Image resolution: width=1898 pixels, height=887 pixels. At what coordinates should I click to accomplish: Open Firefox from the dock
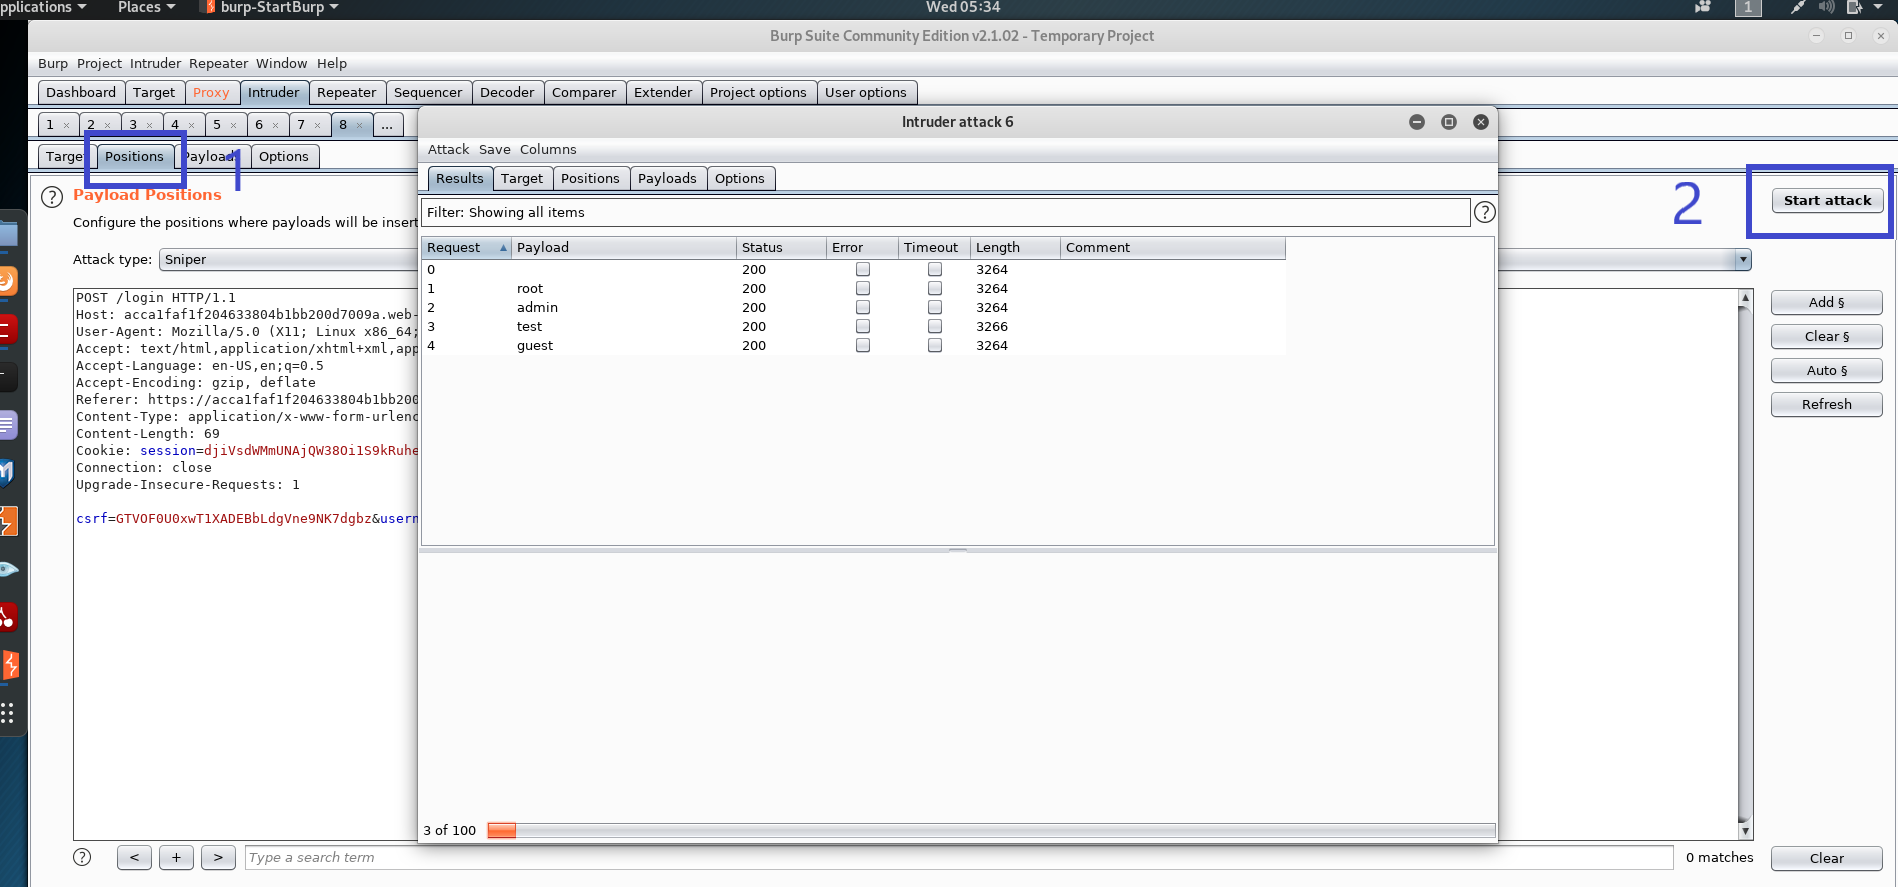tap(8, 281)
